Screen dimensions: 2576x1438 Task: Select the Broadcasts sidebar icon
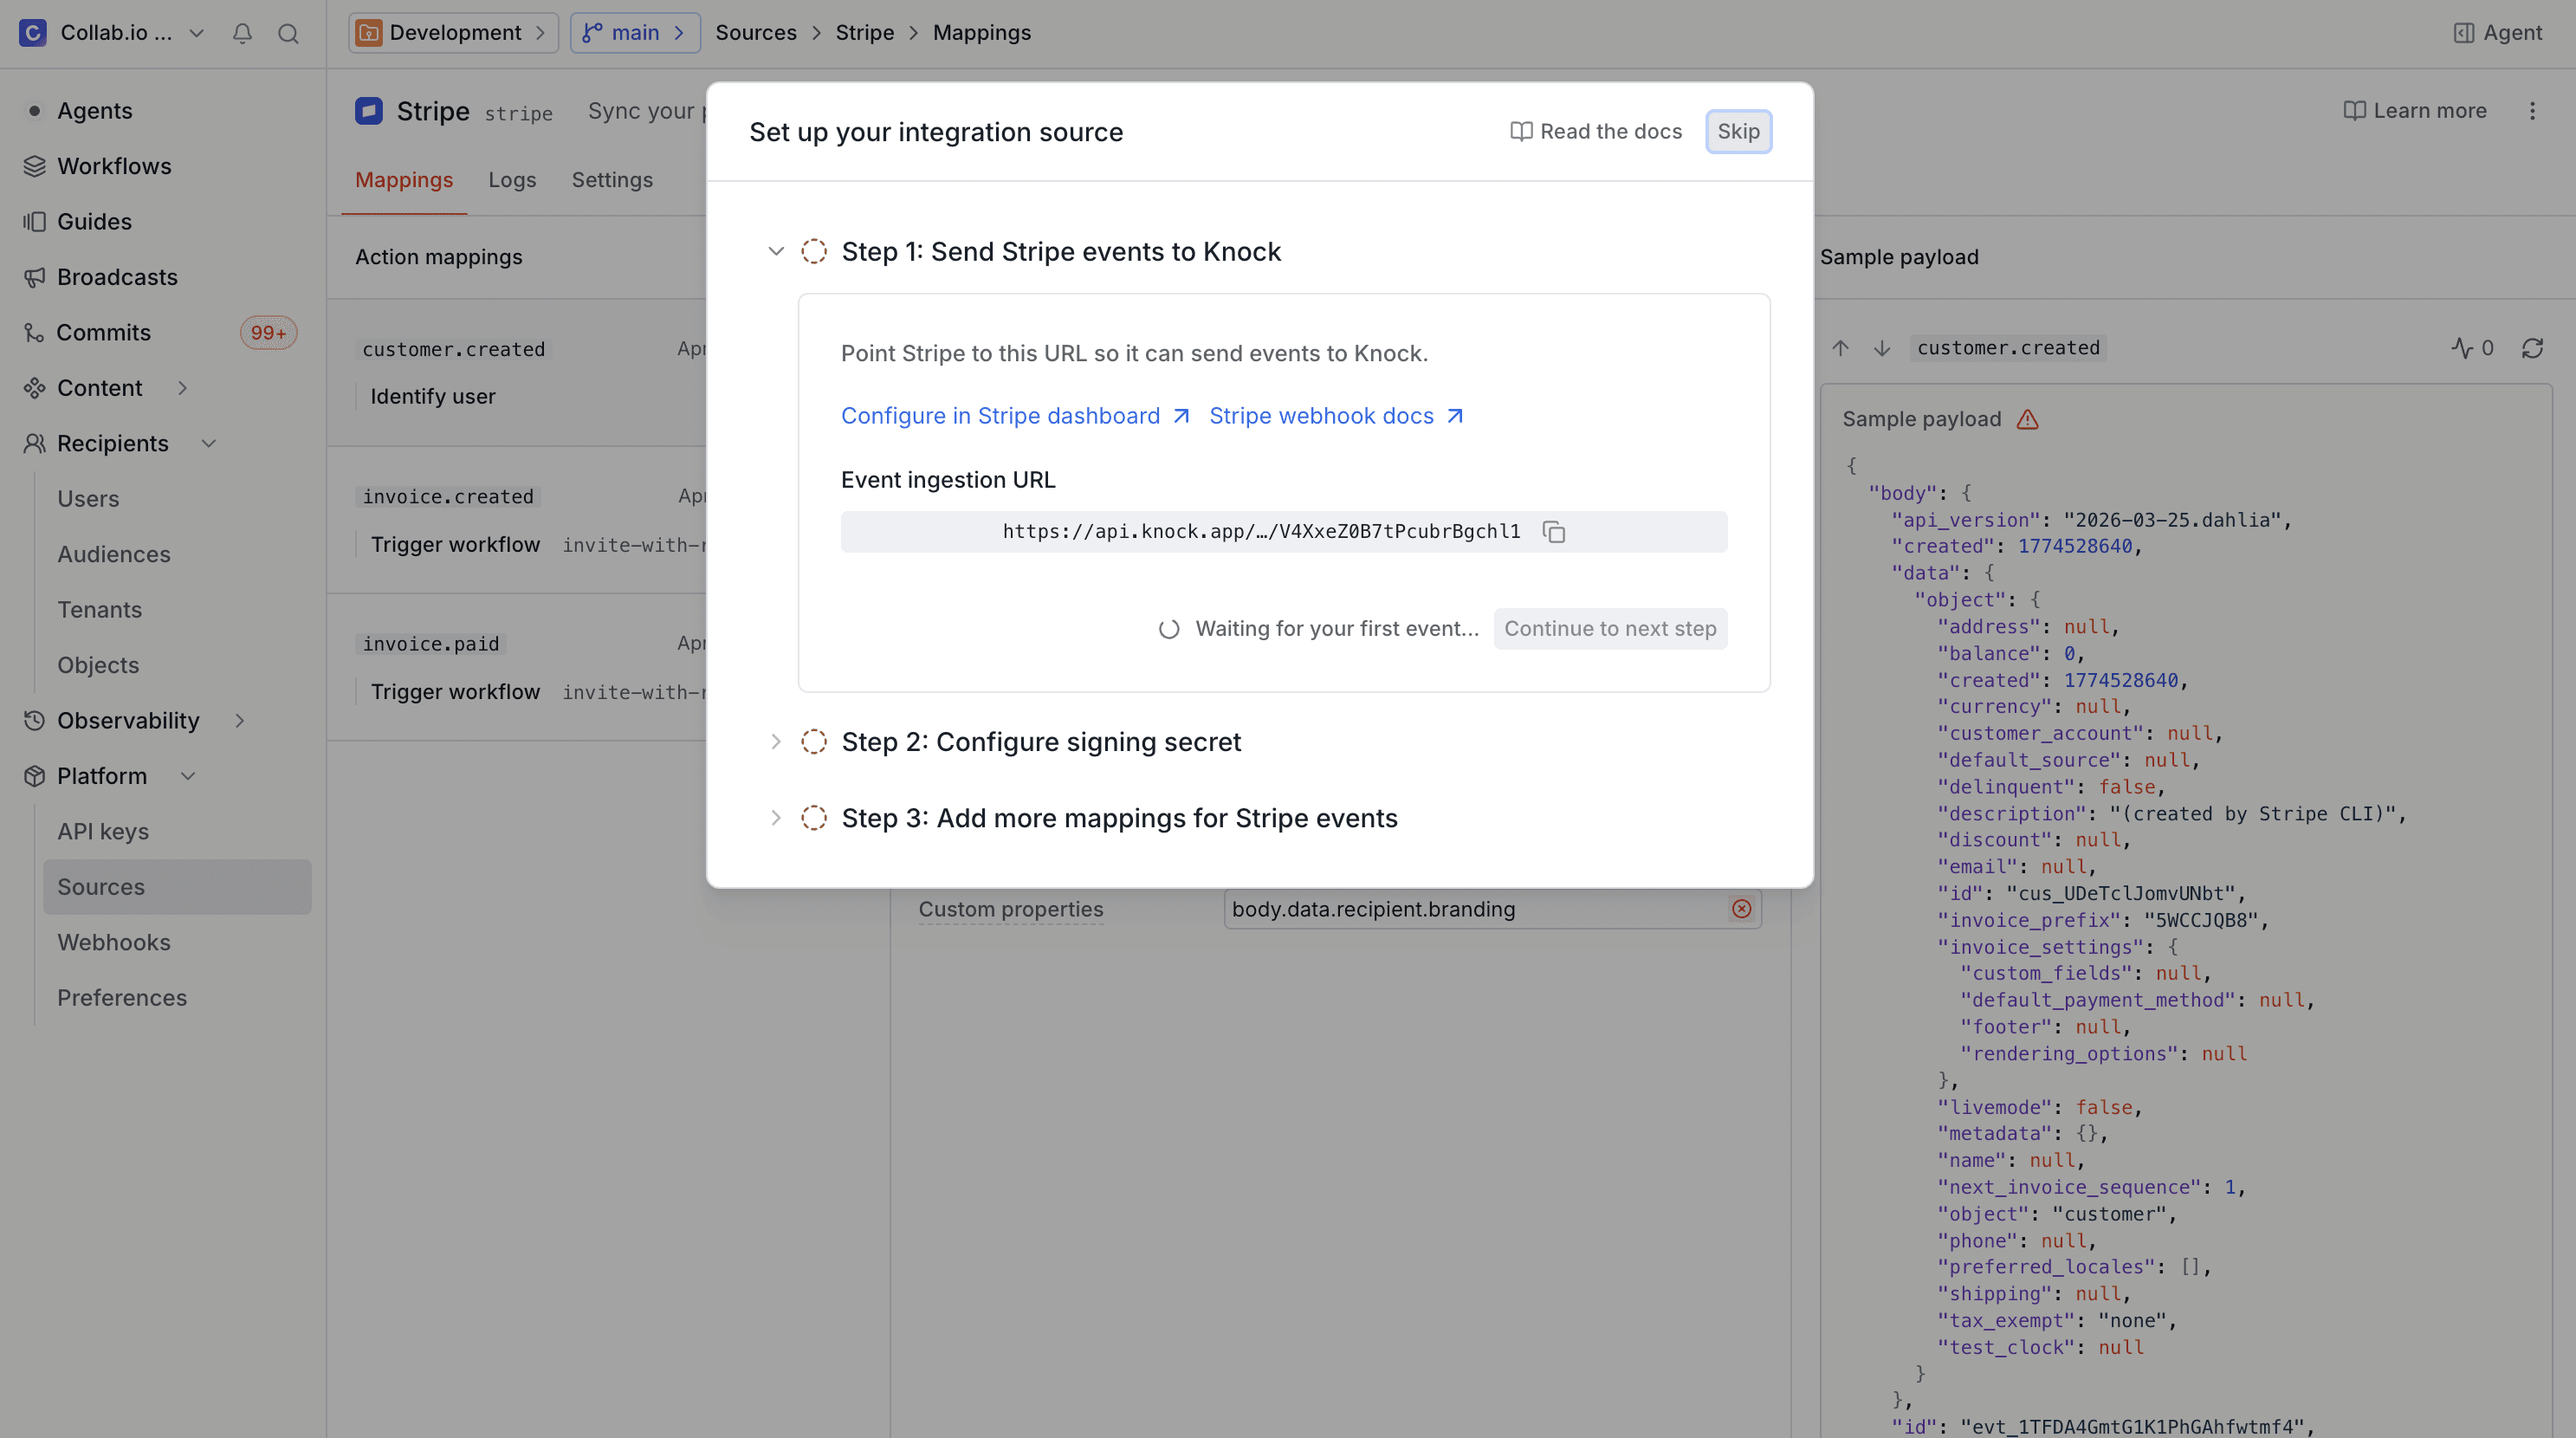tap(35, 277)
